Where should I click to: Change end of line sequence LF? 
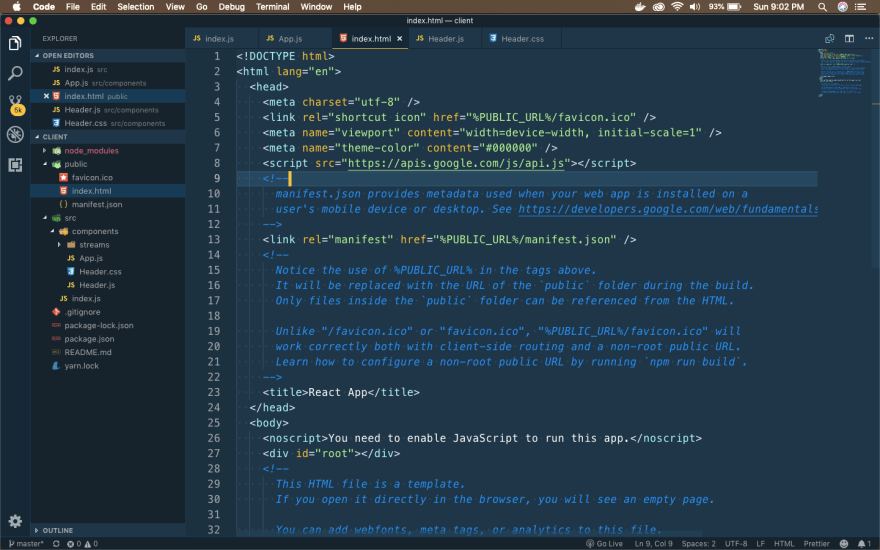coord(760,543)
